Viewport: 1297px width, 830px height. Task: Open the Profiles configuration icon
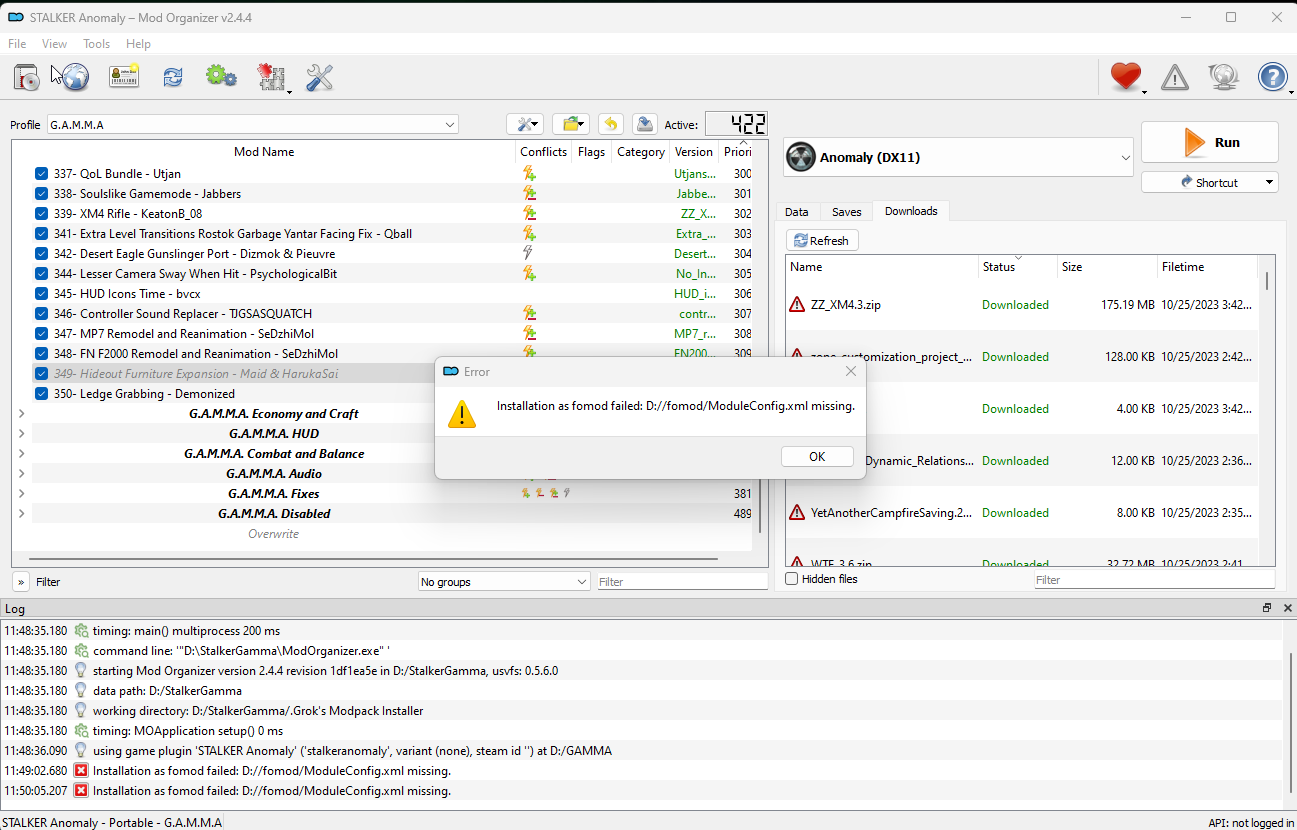(x=124, y=77)
